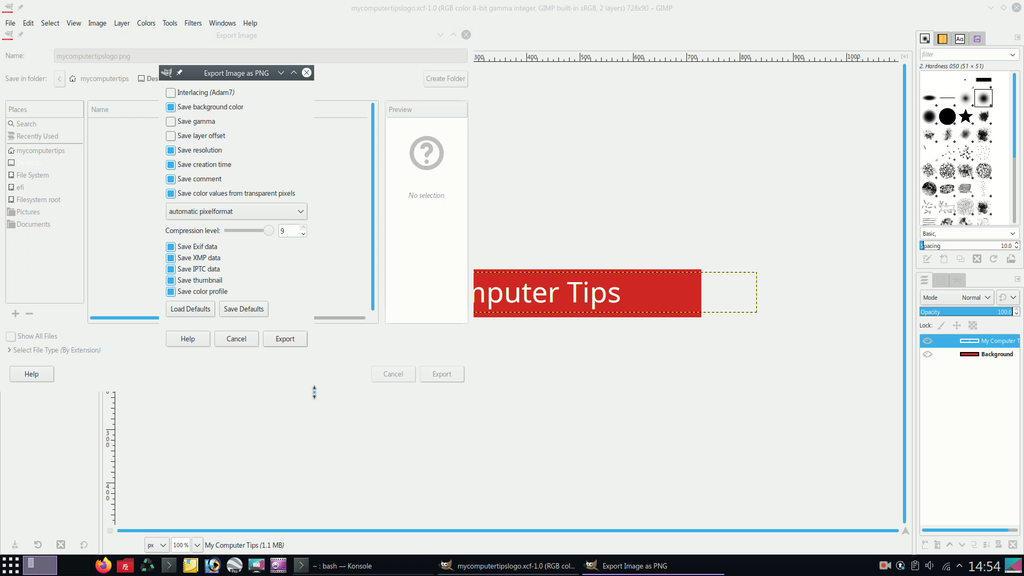This screenshot has height=576, width=1024.
Task: Click the lock alpha channel checkerboard icon
Action: click(972, 325)
